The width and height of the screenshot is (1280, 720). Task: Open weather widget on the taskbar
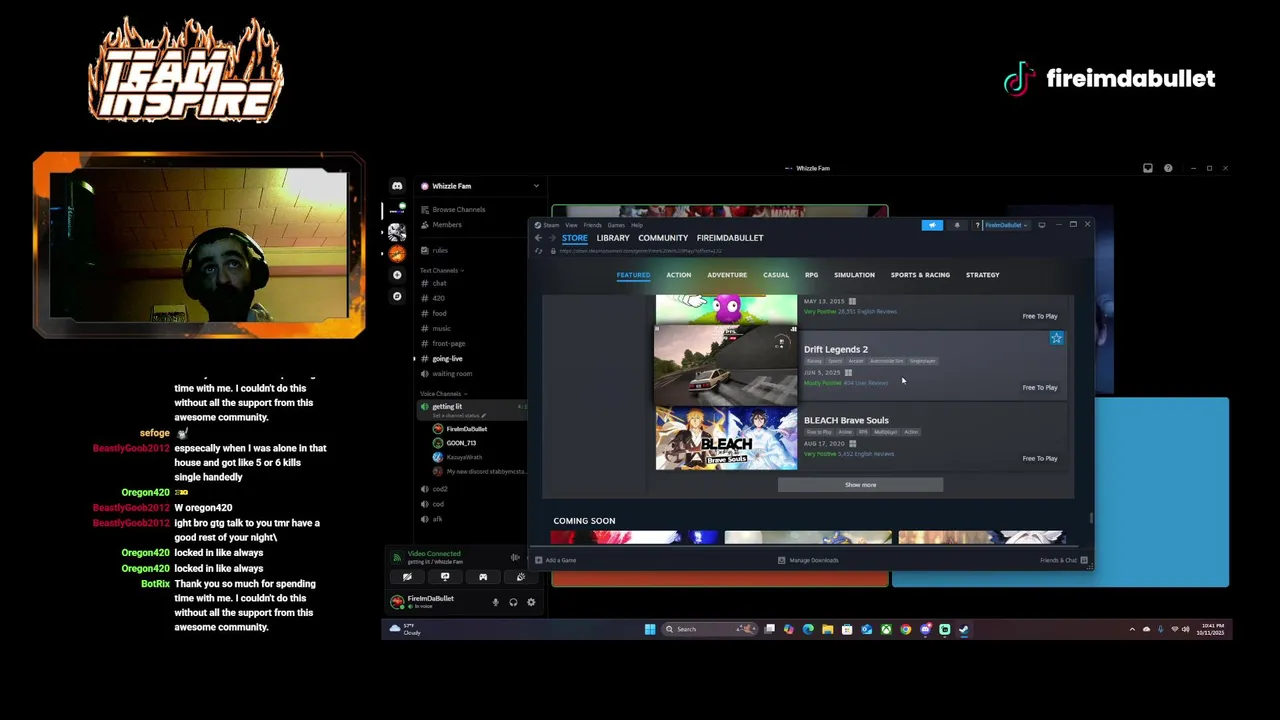(x=405, y=629)
